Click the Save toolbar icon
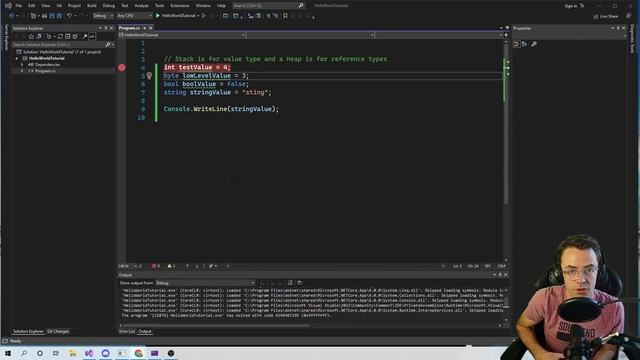 52,16
